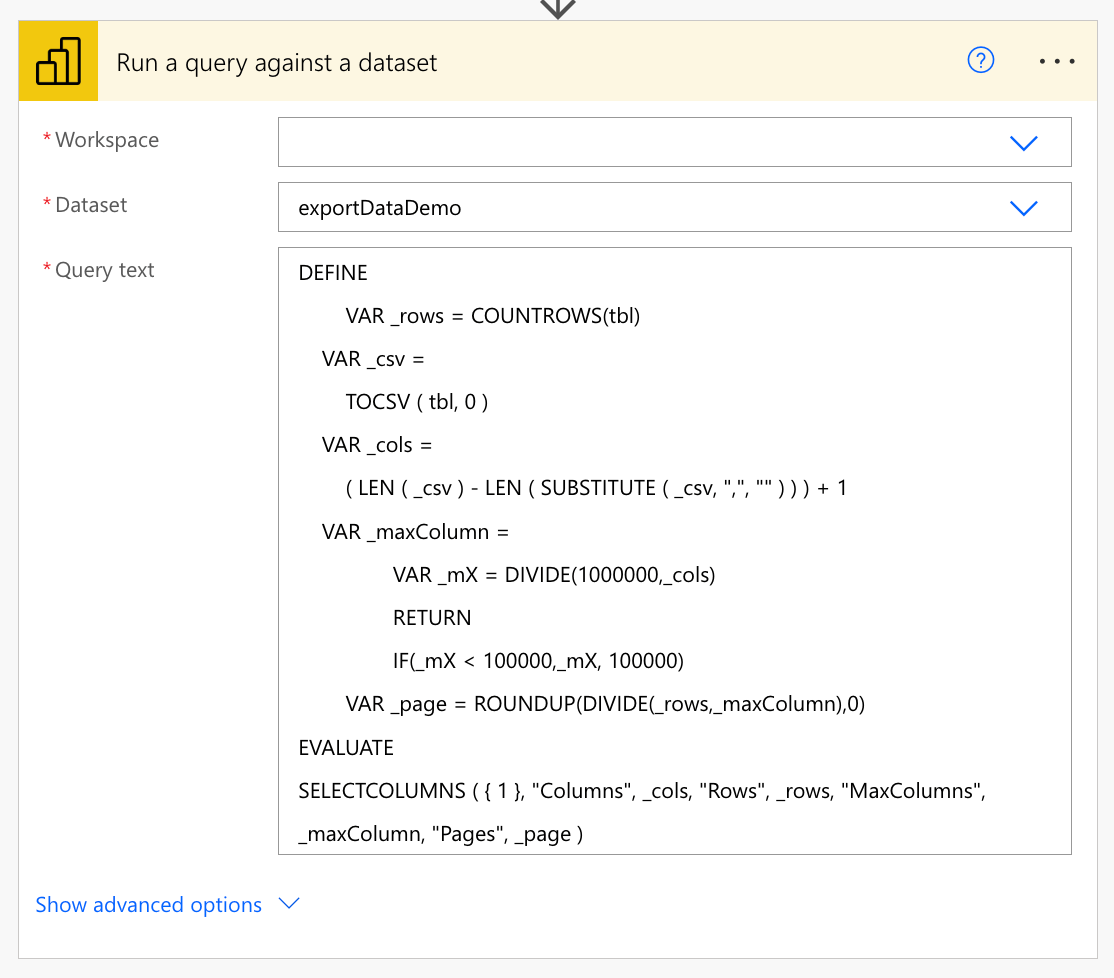Expand advanced options using the chevron
Screen dimensions: 1114x978
(289, 903)
